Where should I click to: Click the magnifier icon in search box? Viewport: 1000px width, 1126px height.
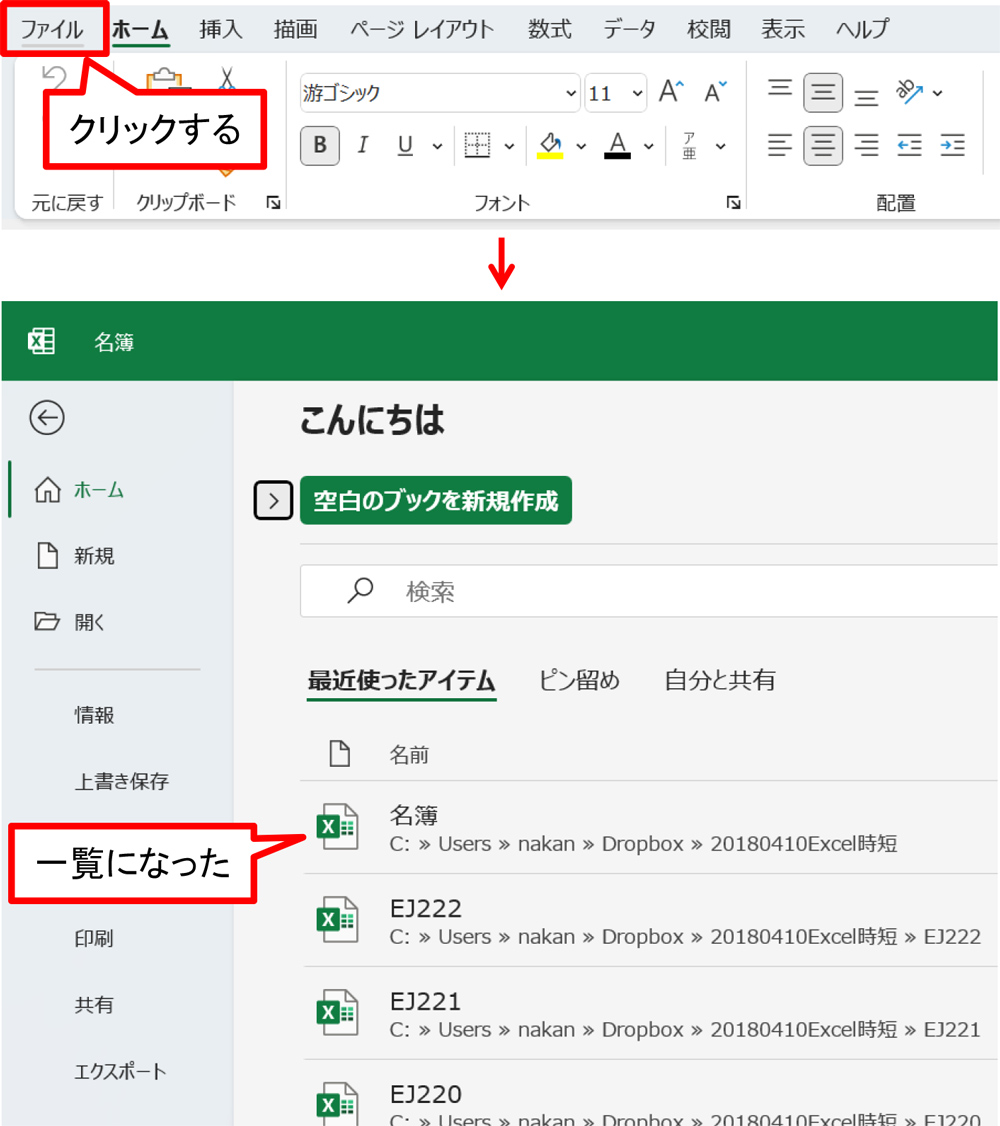(360, 591)
